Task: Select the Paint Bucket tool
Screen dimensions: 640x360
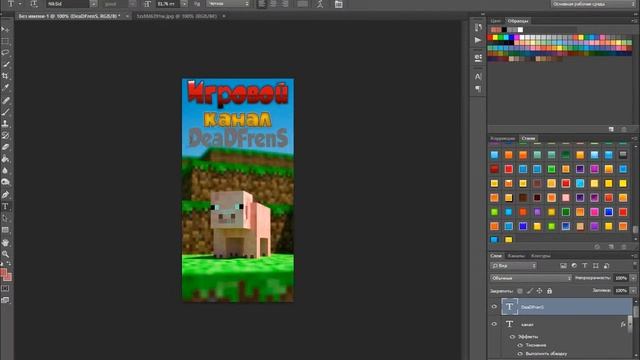Action: [5, 159]
